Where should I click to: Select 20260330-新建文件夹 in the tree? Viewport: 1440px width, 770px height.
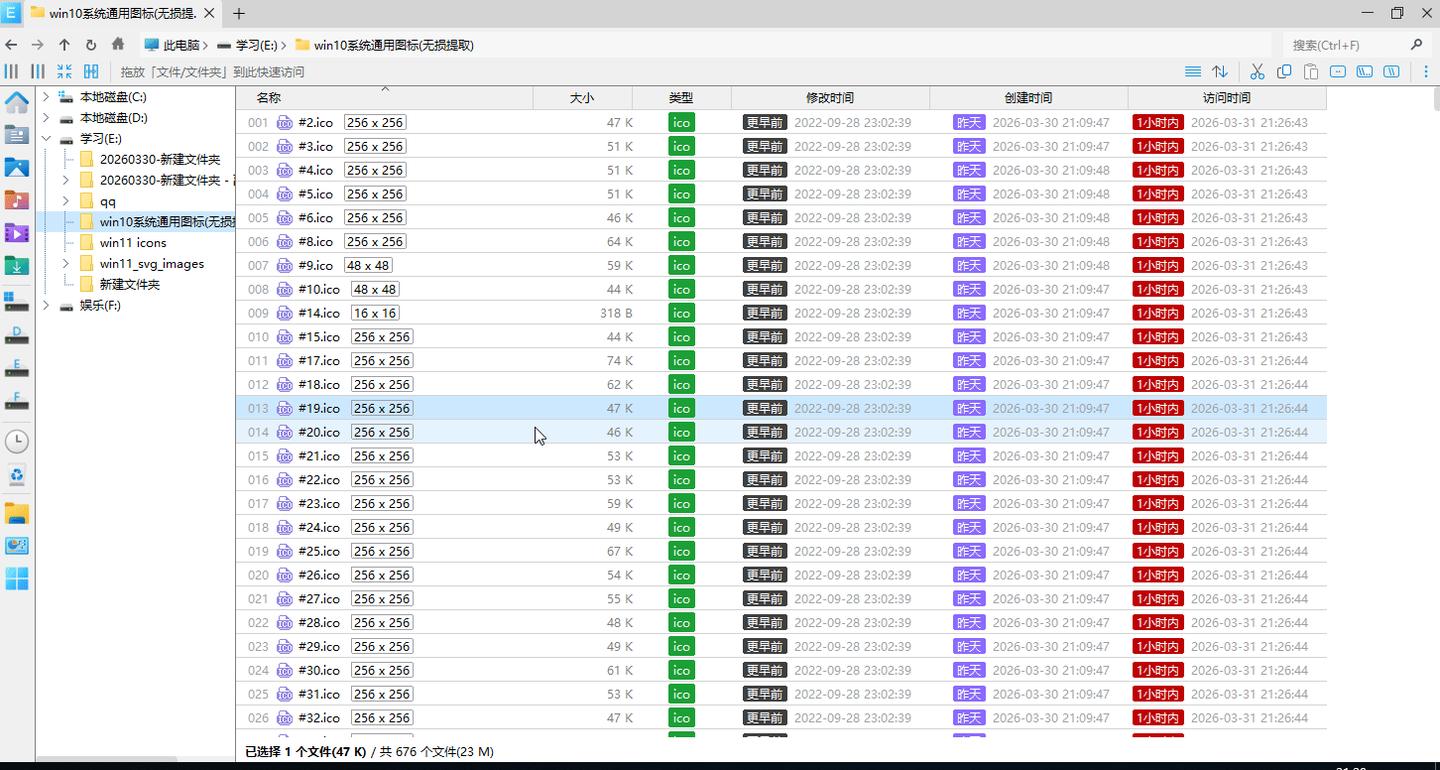click(x=160, y=159)
